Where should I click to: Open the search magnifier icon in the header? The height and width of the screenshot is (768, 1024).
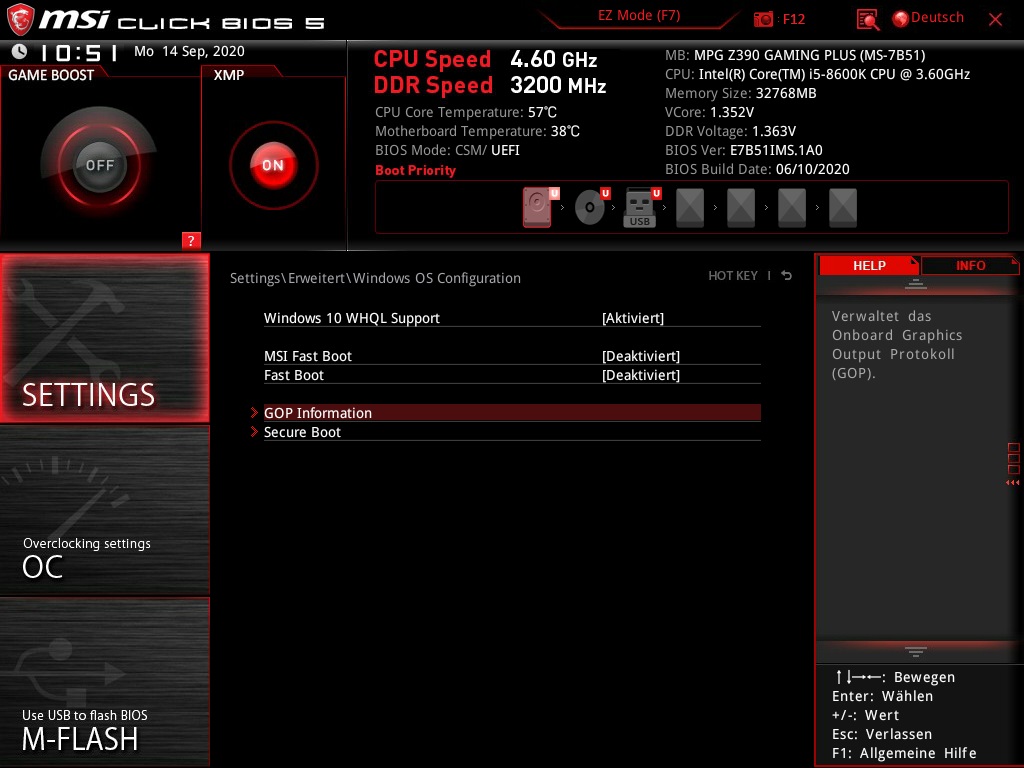pos(866,17)
